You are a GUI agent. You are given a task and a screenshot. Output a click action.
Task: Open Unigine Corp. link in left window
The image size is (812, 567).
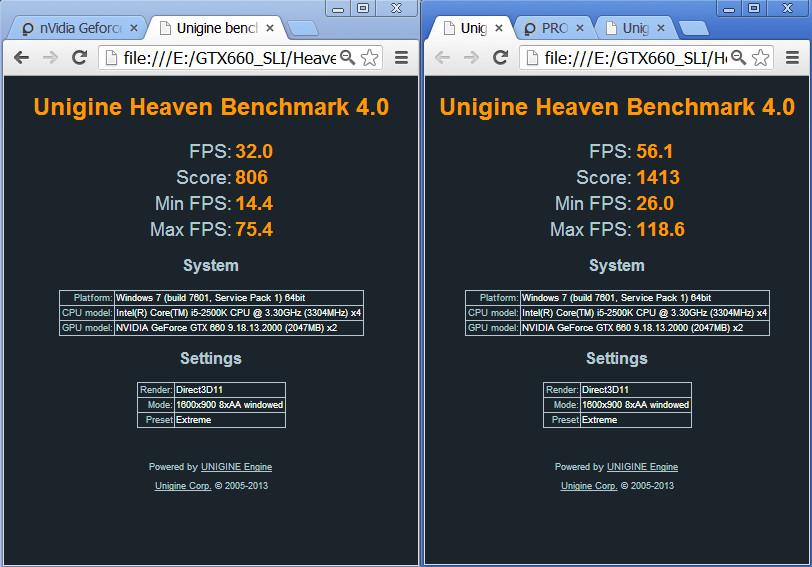tap(183, 486)
